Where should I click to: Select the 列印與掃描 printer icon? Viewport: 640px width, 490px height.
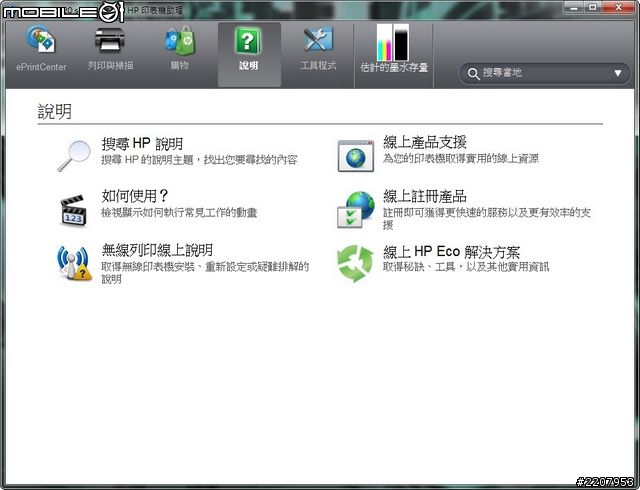coord(110,40)
